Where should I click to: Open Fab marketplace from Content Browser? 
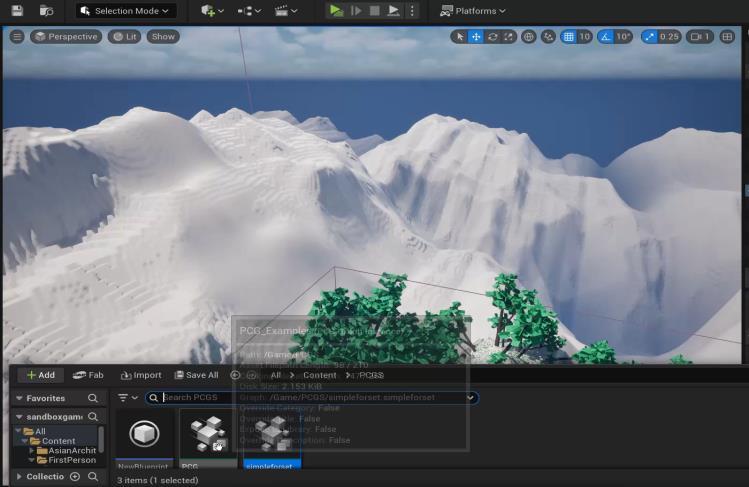coord(88,375)
